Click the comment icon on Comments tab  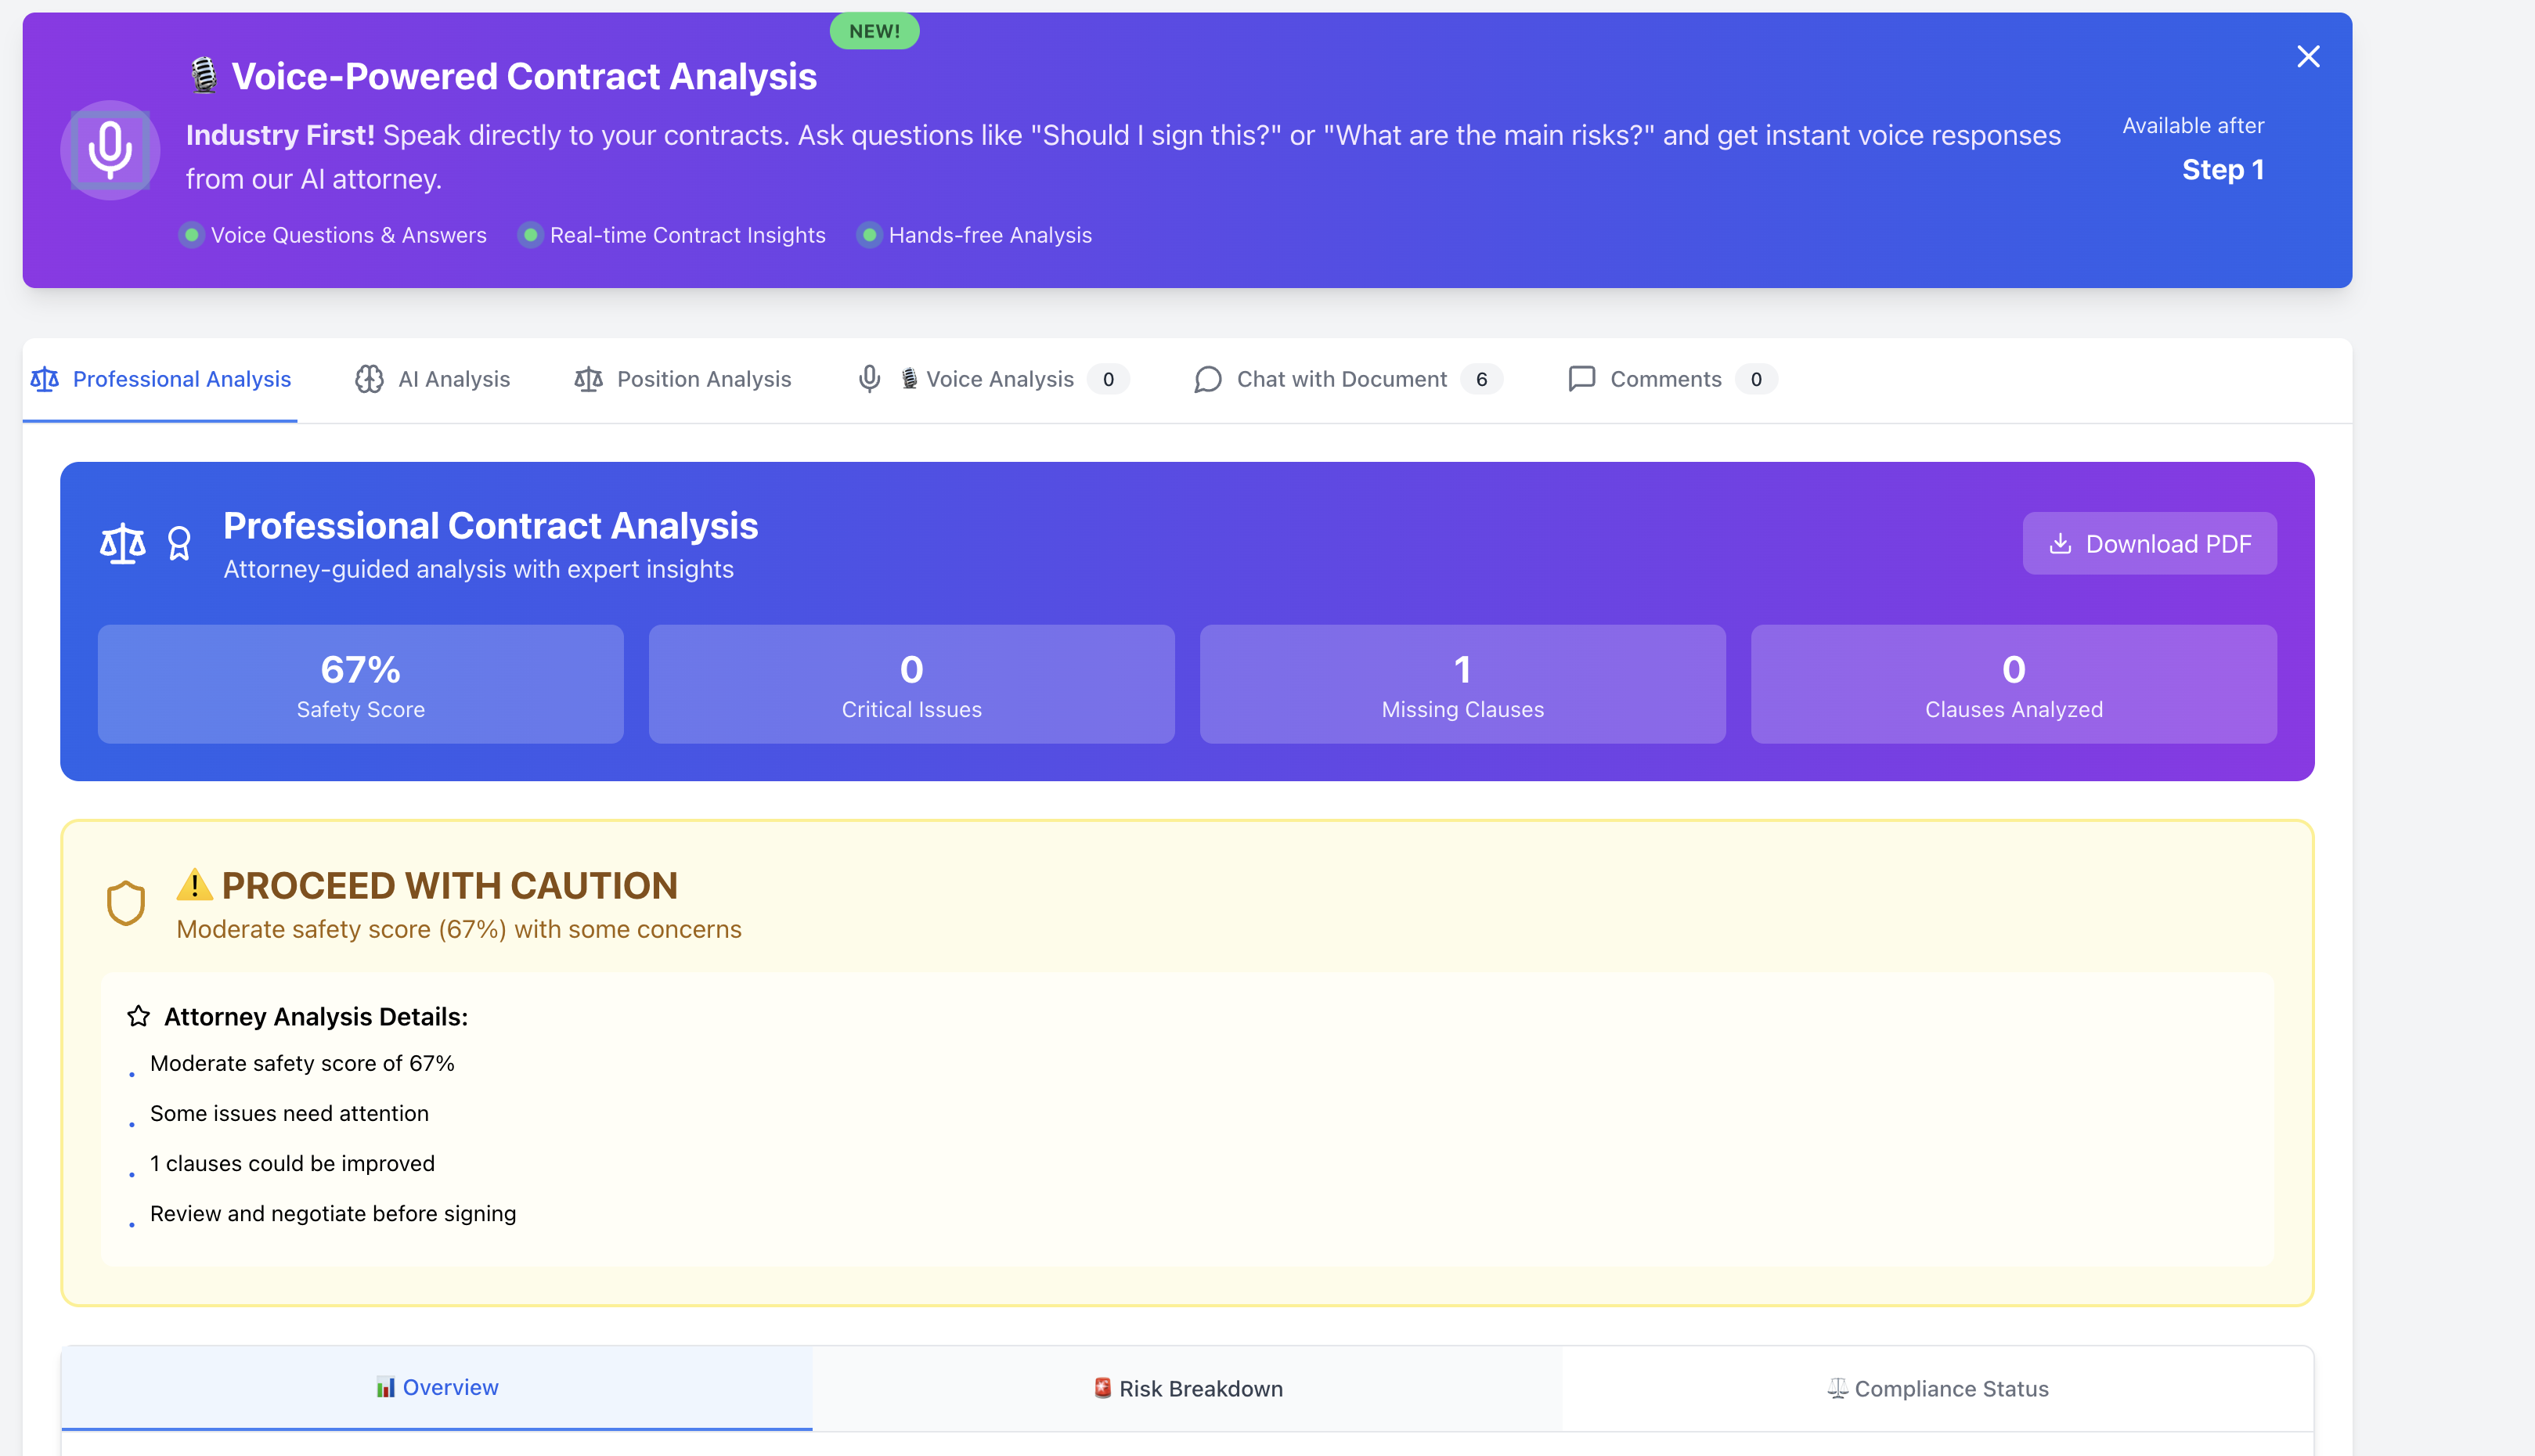coord(1581,379)
